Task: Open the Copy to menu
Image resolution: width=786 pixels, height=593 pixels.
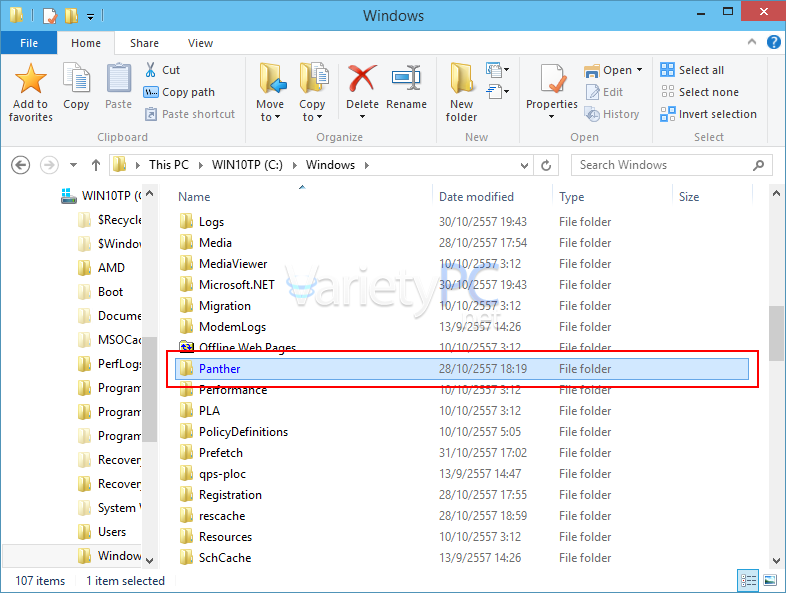Action: 312,93
